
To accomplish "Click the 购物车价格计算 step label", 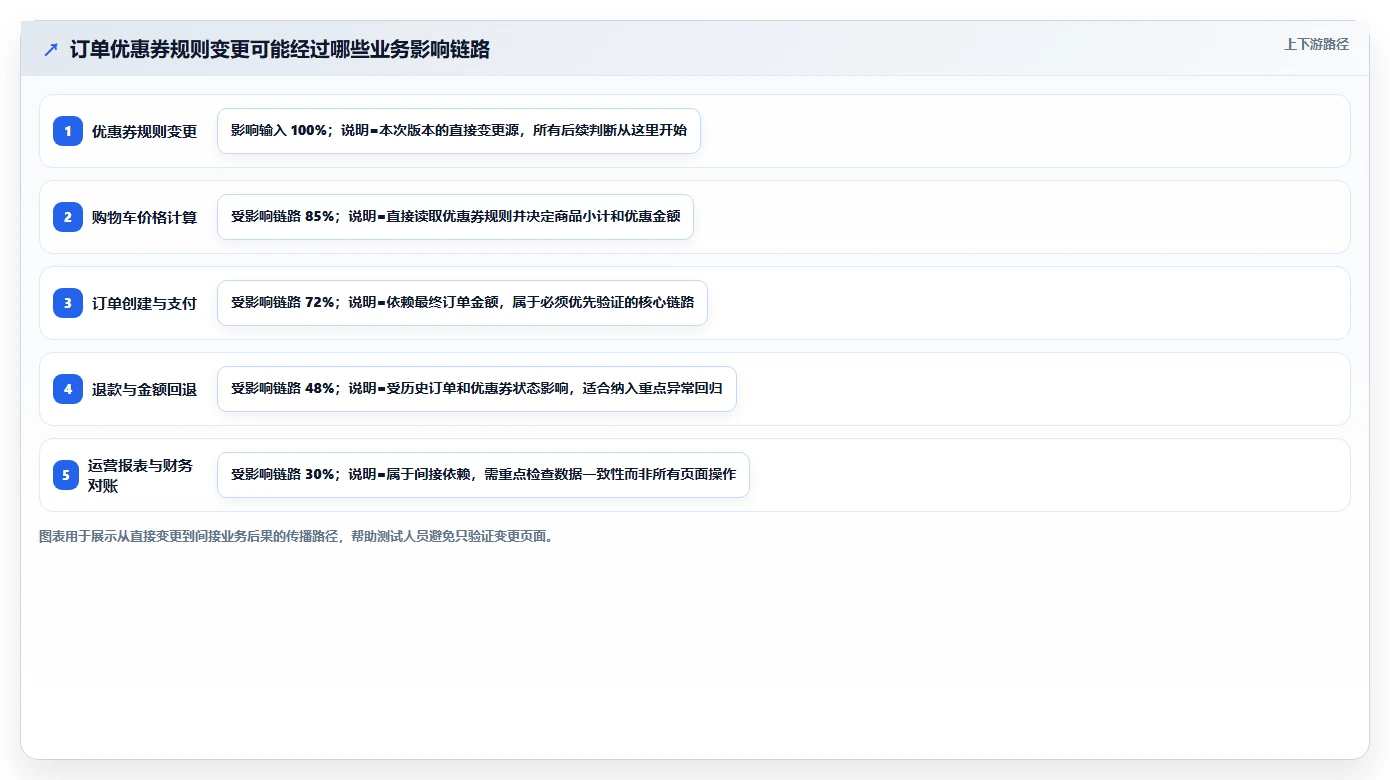I will click(144, 217).
